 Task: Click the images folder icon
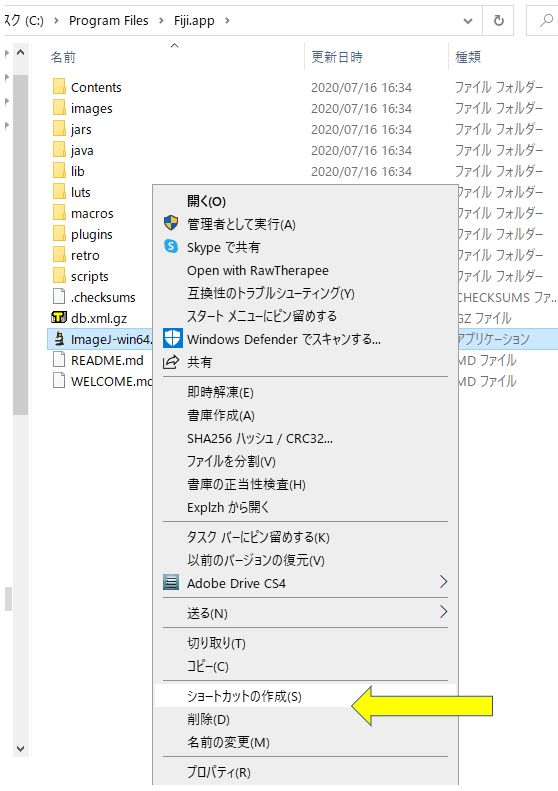(x=59, y=108)
